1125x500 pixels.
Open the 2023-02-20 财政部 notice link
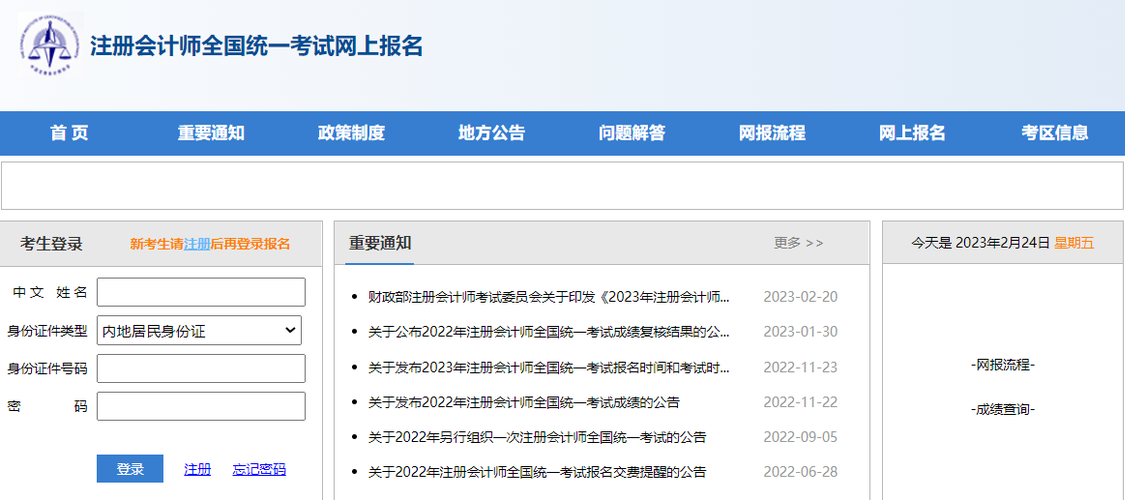click(x=548, y=297)
